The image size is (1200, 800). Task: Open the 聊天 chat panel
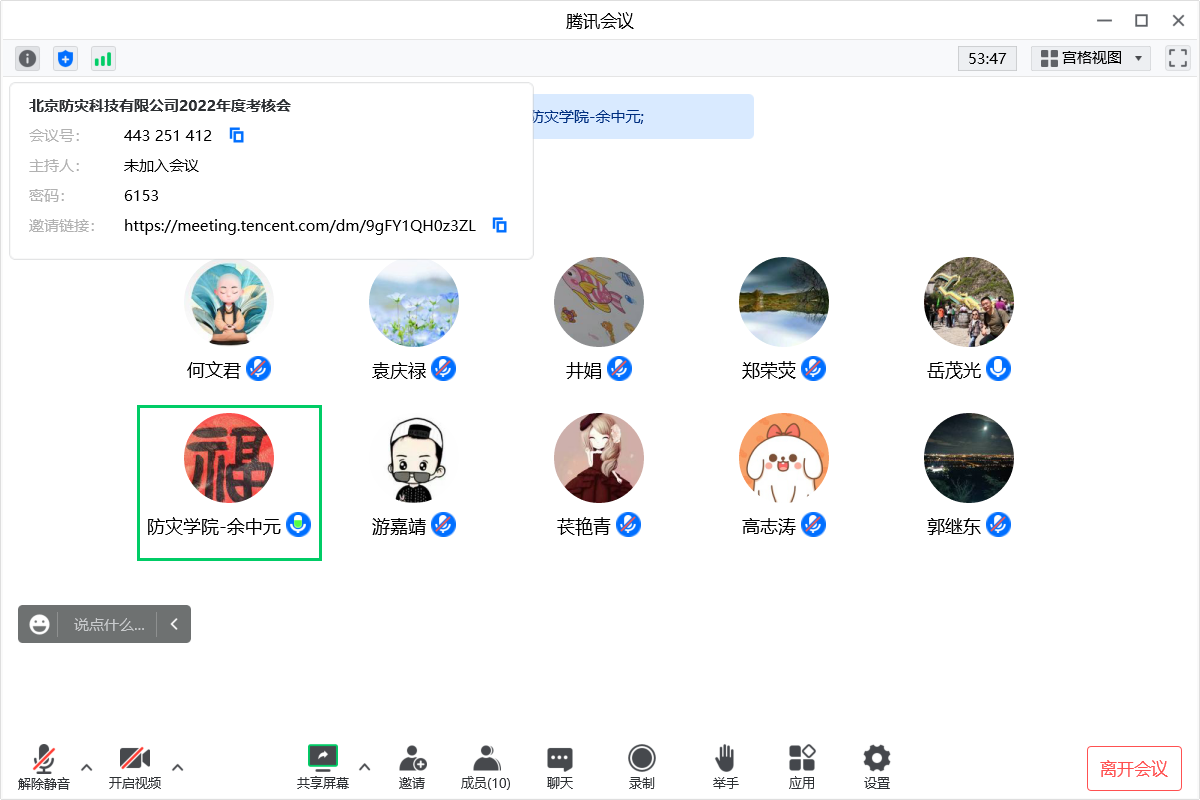(x=560, y=768)
